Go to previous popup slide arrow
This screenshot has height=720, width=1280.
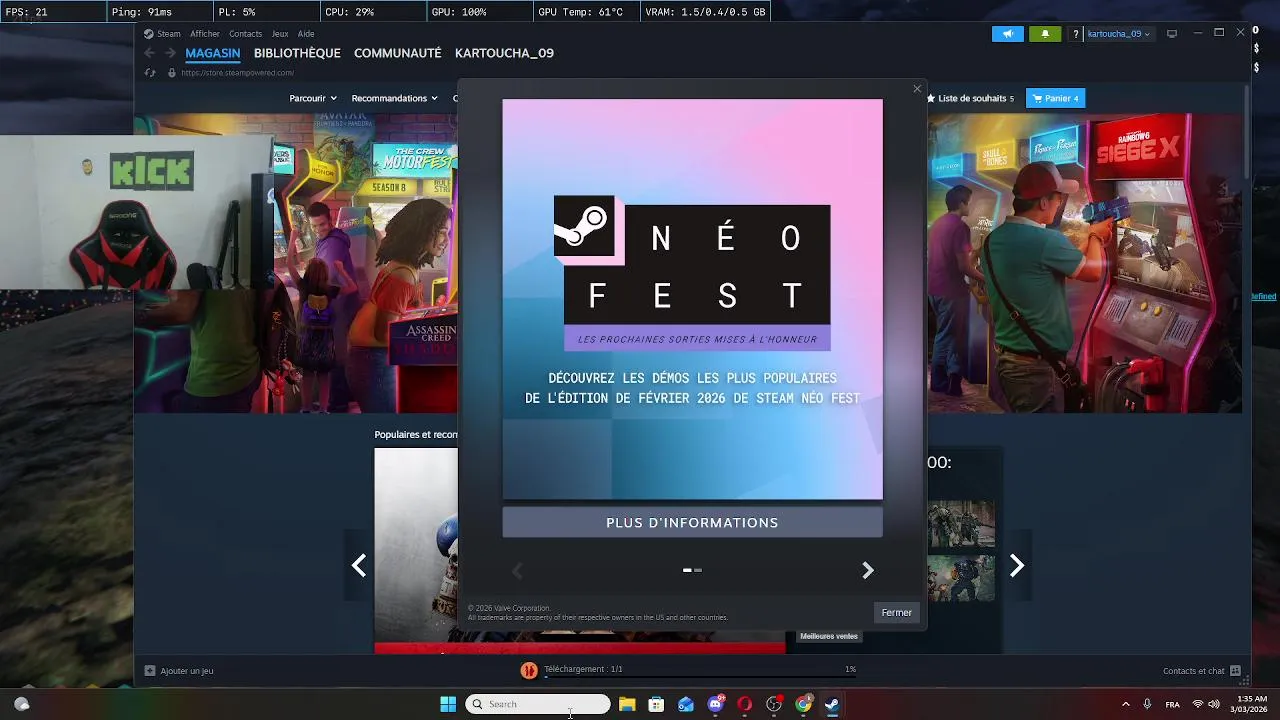pyautogui.click(x=517, y=570)
